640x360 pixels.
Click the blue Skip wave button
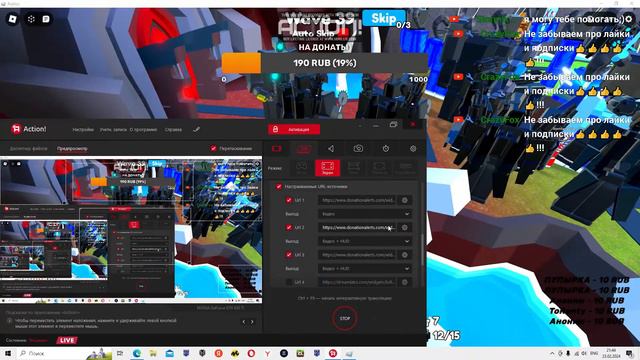(x=384, y=18)
